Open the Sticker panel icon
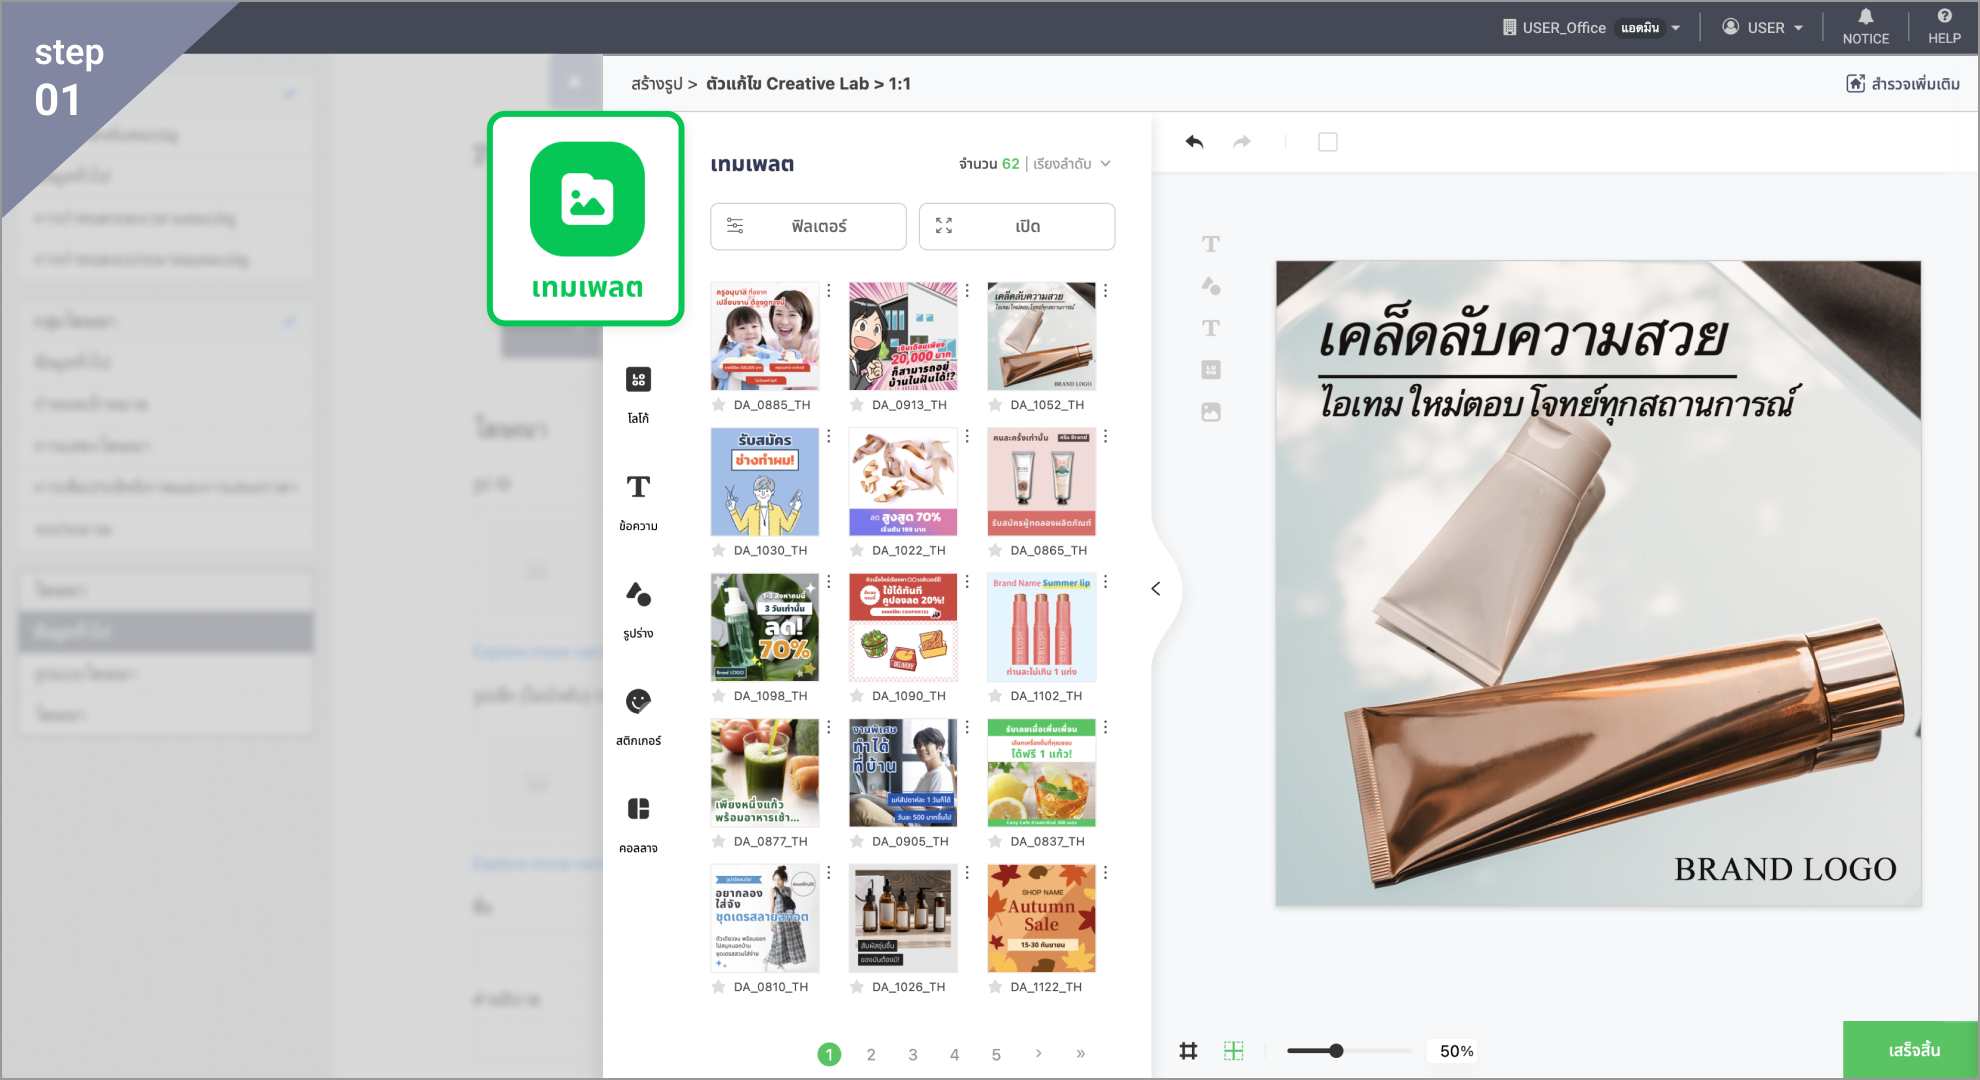This screenshot has width=1980, height=1080. click(x=638, y=702)
